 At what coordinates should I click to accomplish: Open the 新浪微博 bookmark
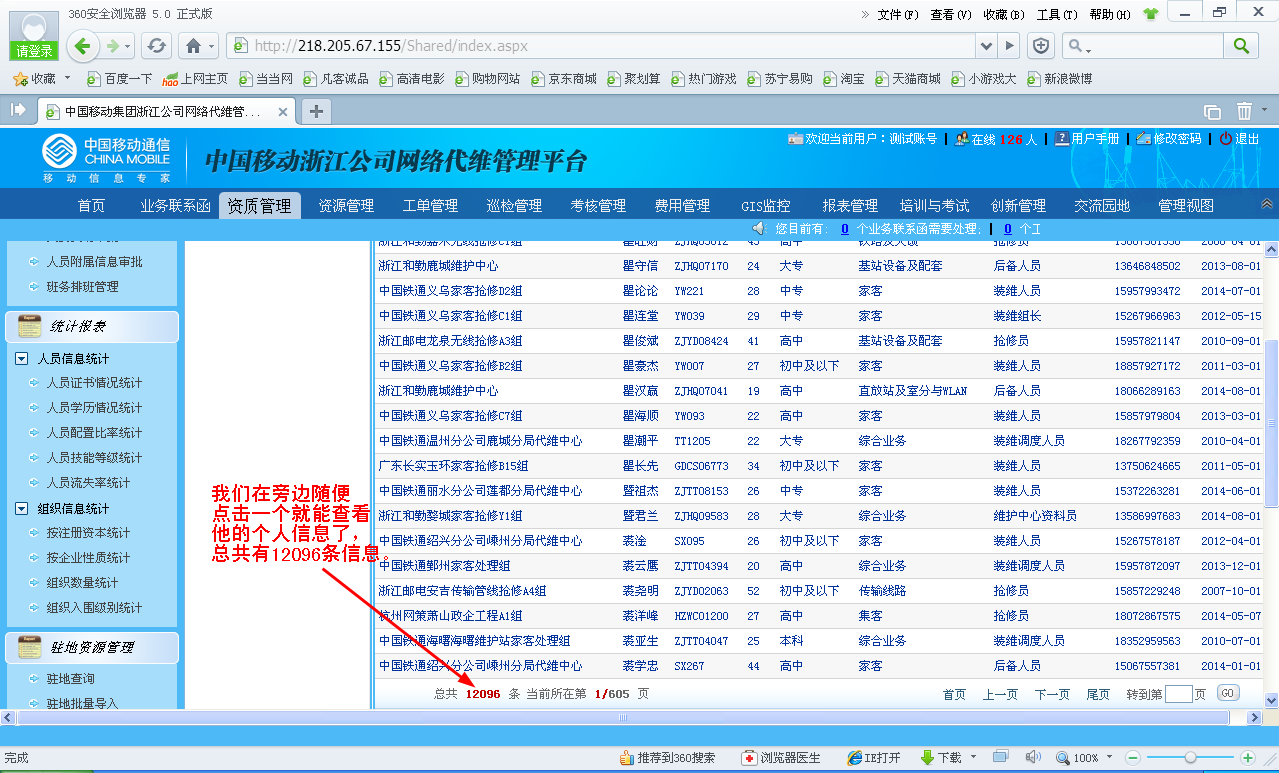[x=1059, y=78]
